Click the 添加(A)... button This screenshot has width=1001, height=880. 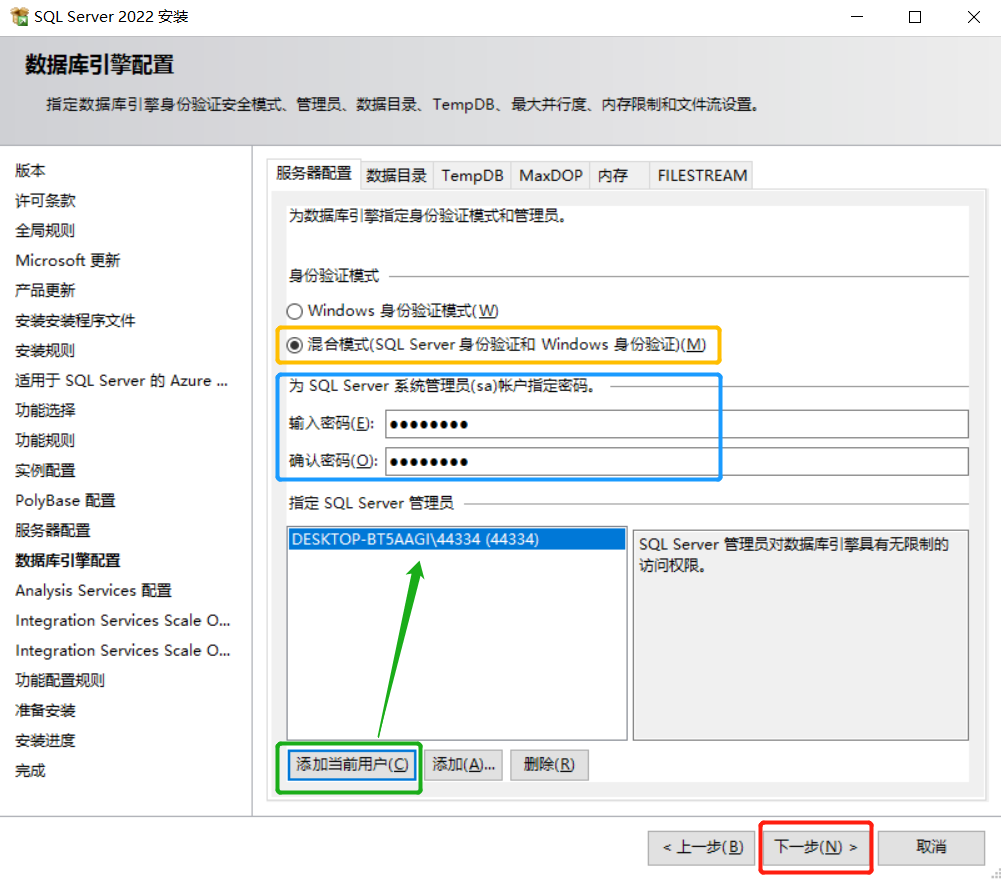[x=463, y=764]
